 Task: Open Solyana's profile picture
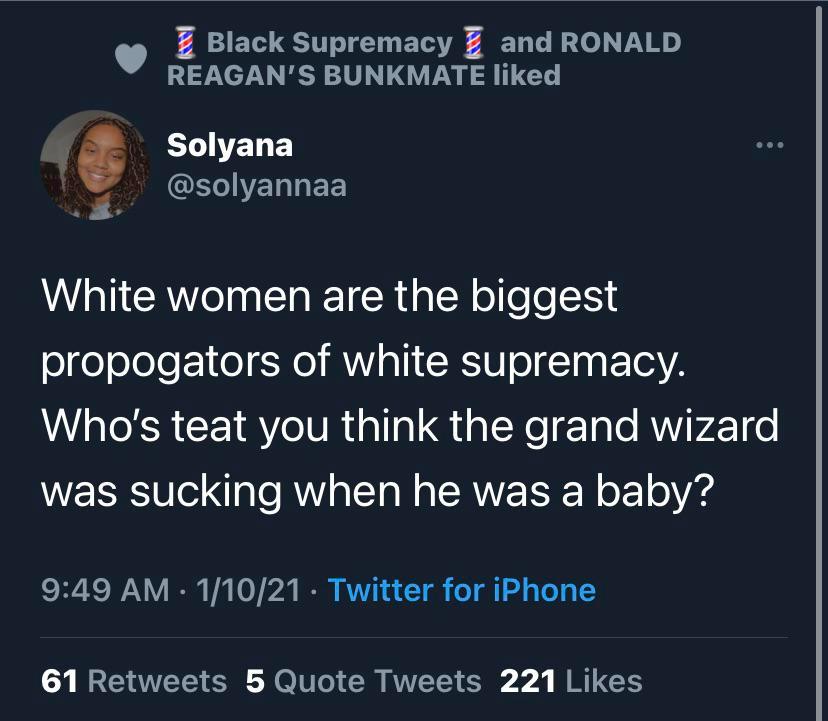[x=87, y=164]
